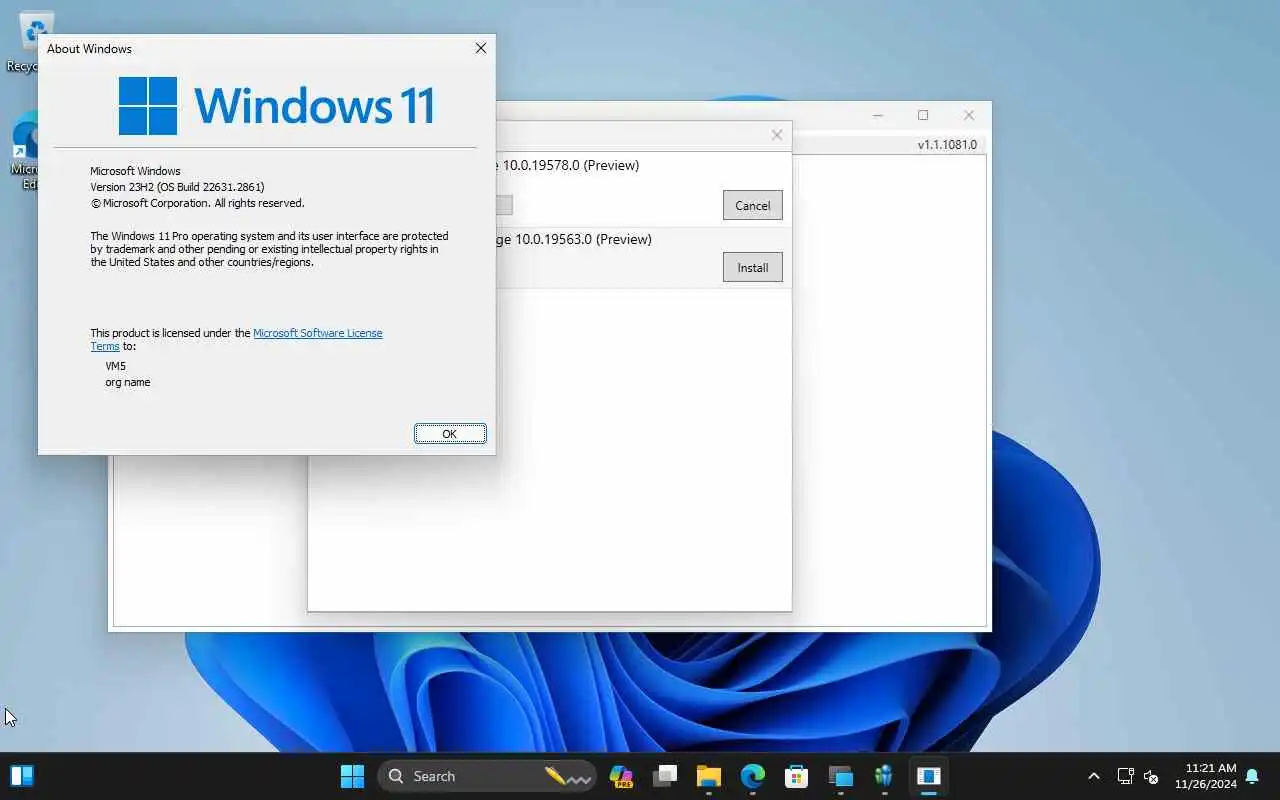This screenshot has height=800, width=1280.
Task: Click the taskbar Search box
Action: click(486, 776)
